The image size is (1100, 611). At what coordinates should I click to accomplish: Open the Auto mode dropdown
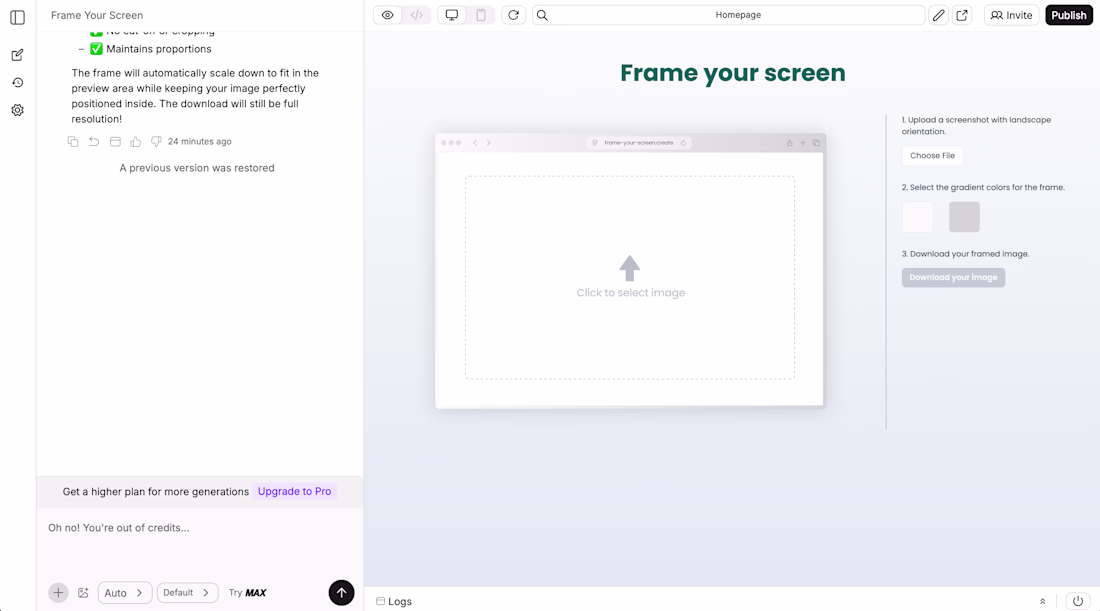(124, 593)
